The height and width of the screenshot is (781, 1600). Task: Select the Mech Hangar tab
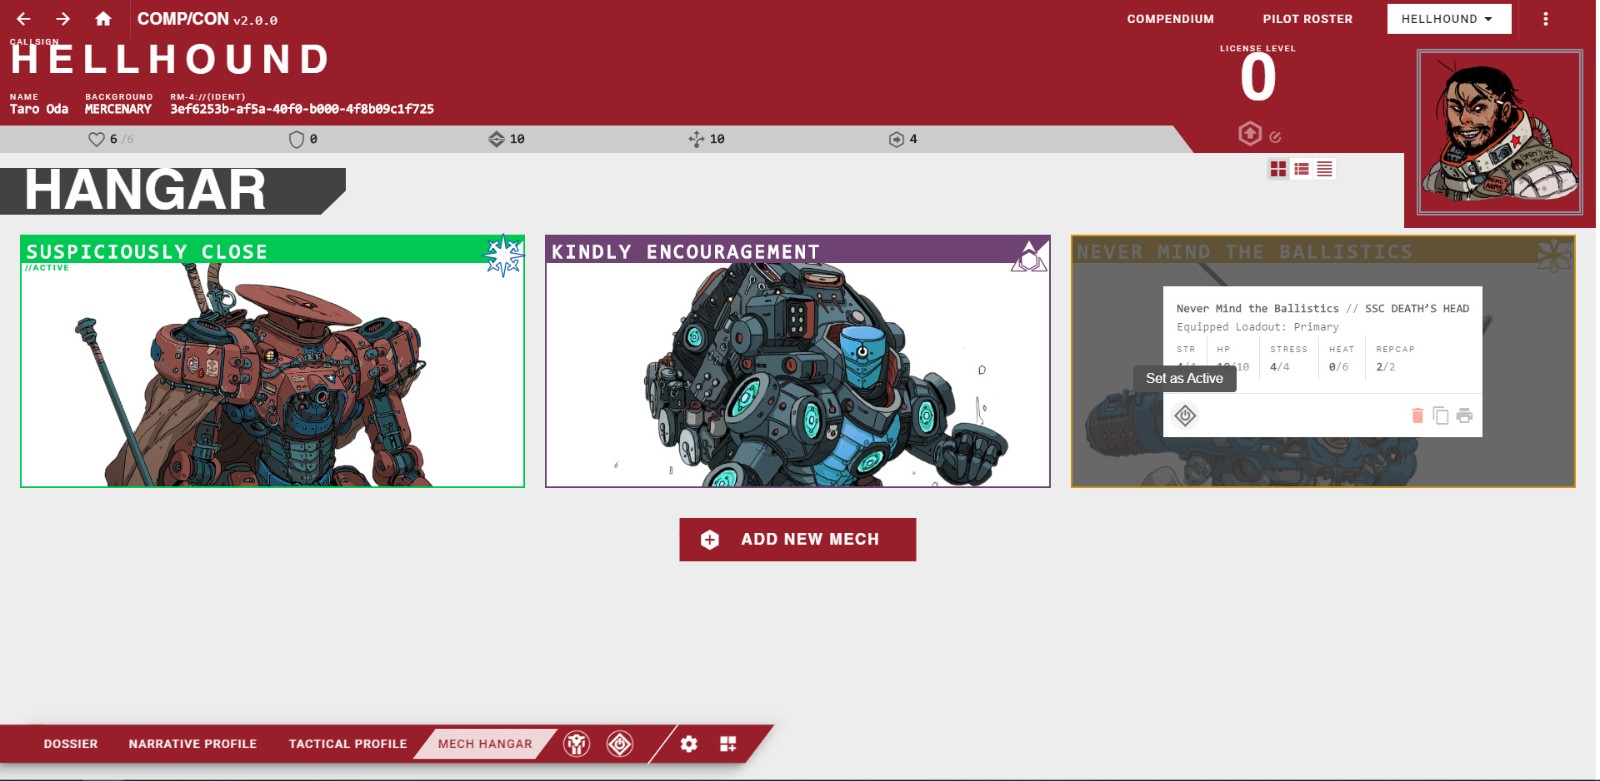pos(485,744)
